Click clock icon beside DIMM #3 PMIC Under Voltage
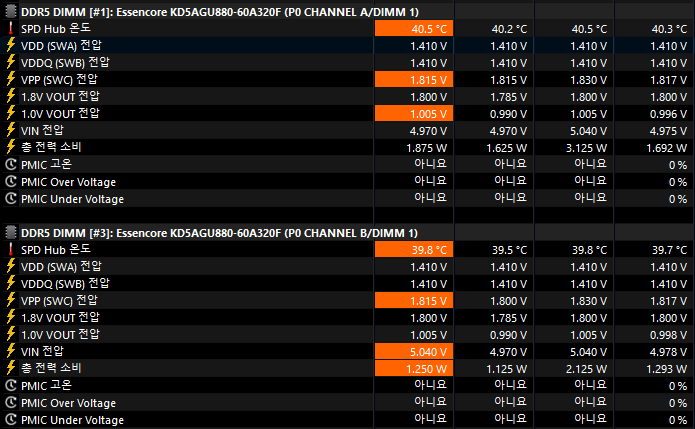This screenshot has height=429, width=695. click(11, 419)
